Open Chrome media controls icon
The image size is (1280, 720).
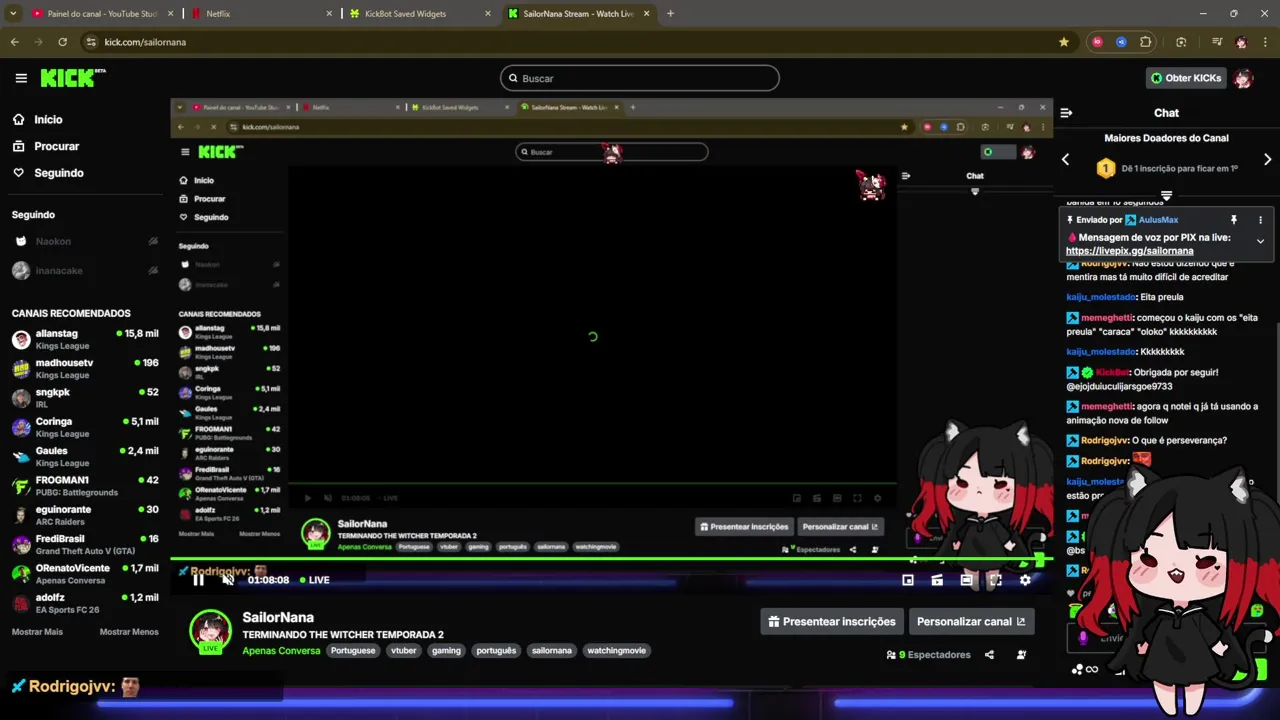coord(1217,42)
